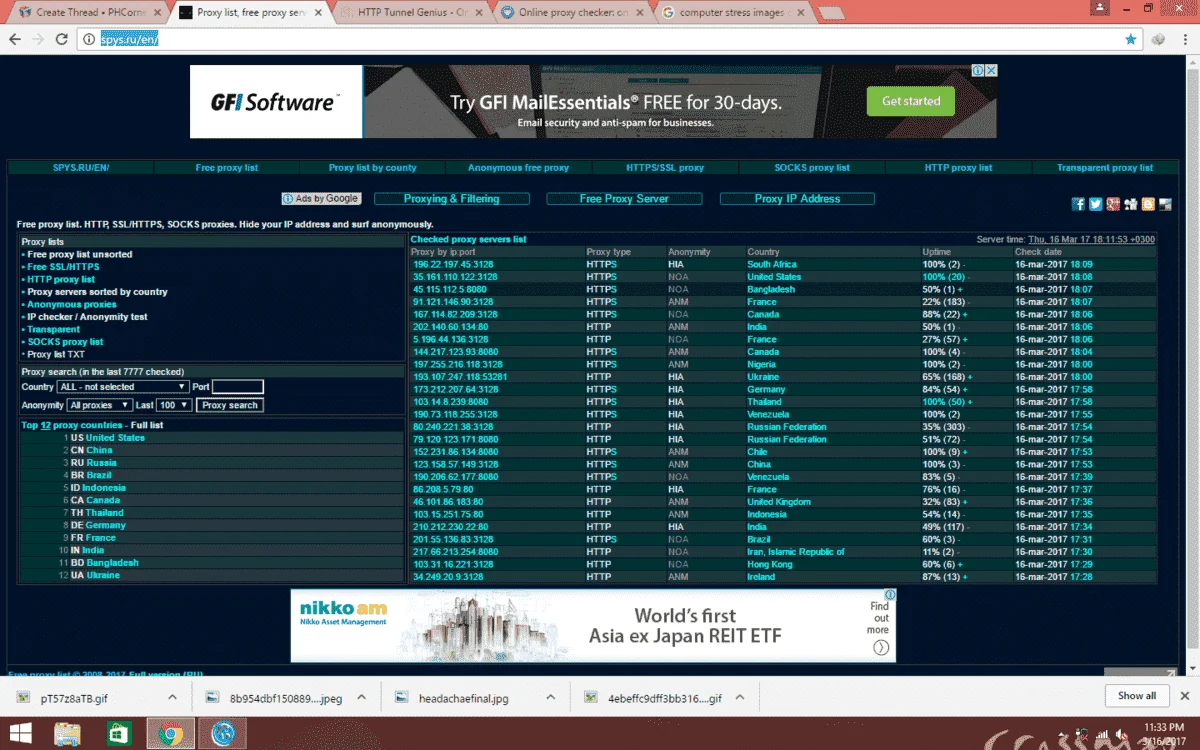Image resolution: width=1200 pixels, height=750 pixels.
Task: Click proxy 196.22.197.45:3128 row
Action: (x=783, y=264)
